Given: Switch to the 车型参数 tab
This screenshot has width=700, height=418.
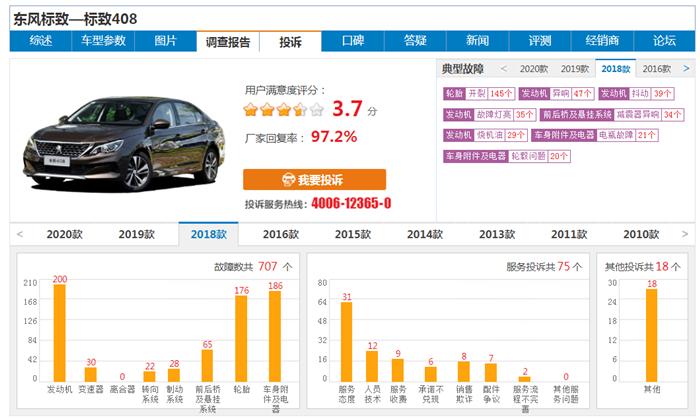Looking at the screenshot, I should tap(103, 41).
